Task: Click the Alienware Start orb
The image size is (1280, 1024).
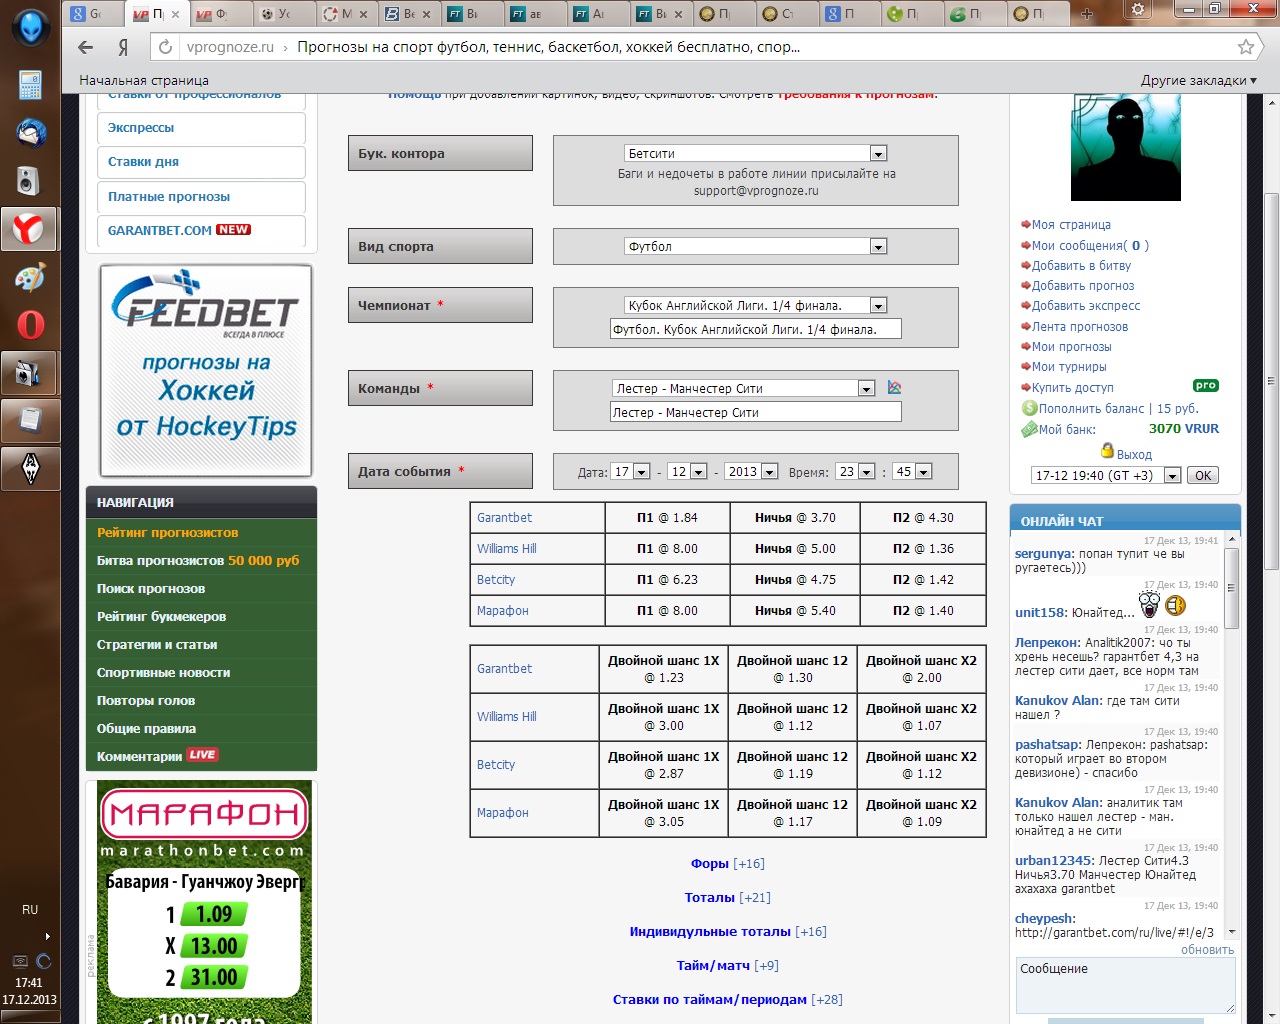Action: [30, 27]
